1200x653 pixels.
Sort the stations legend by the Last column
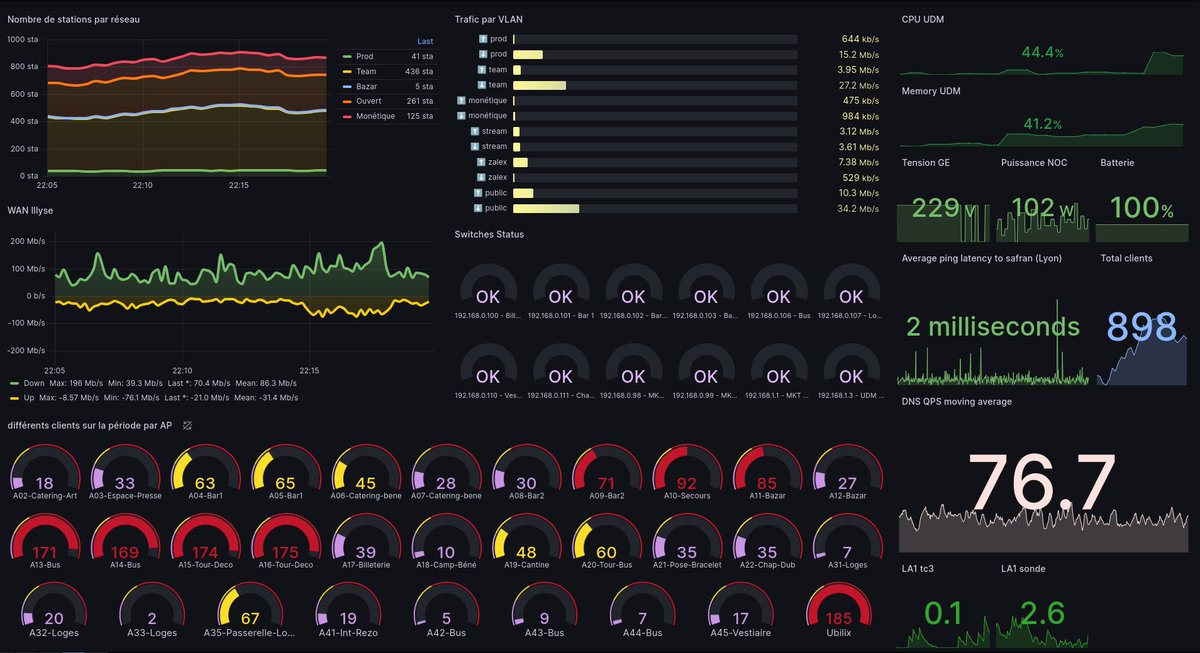click(425, 41)
